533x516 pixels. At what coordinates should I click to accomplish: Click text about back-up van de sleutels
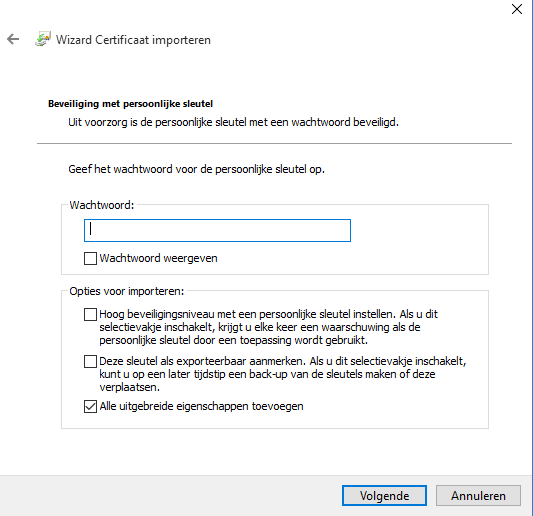[282, 374]
